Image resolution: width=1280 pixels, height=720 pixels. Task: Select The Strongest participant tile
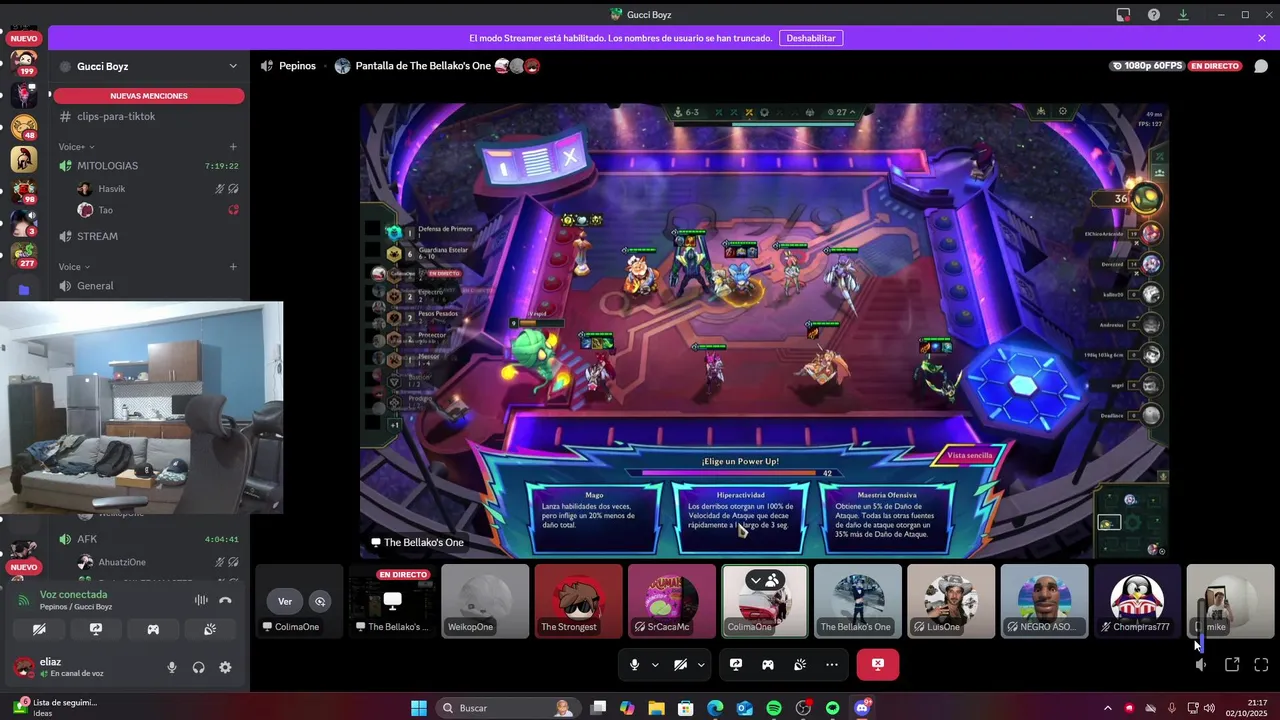pyautogui.click(x=578, y=601)
